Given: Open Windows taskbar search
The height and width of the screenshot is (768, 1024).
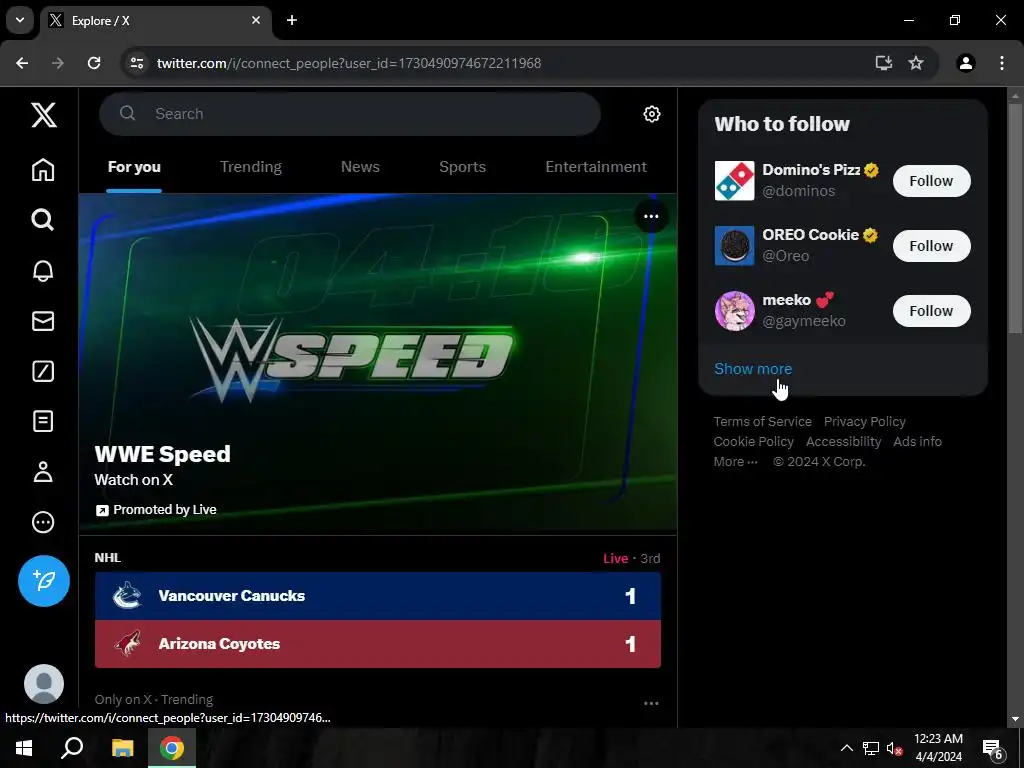Looking at the screenshot, I should (x=72, y=748).
